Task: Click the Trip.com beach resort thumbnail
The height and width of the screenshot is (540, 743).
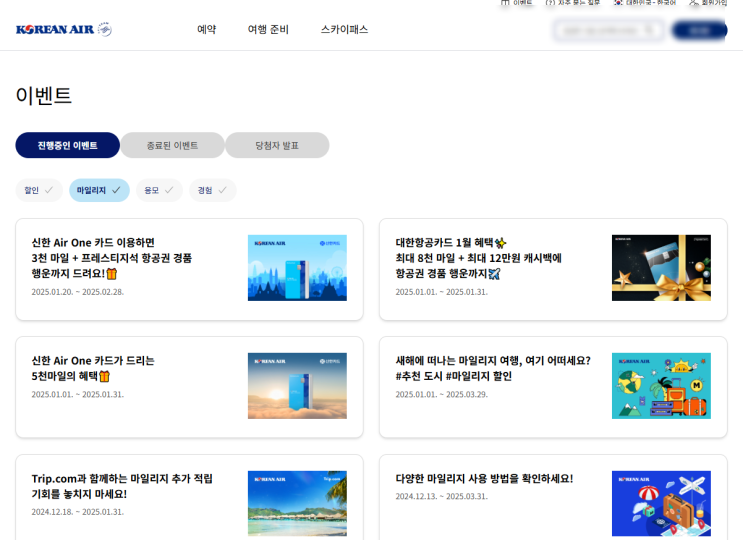Action: click(297, 504)
